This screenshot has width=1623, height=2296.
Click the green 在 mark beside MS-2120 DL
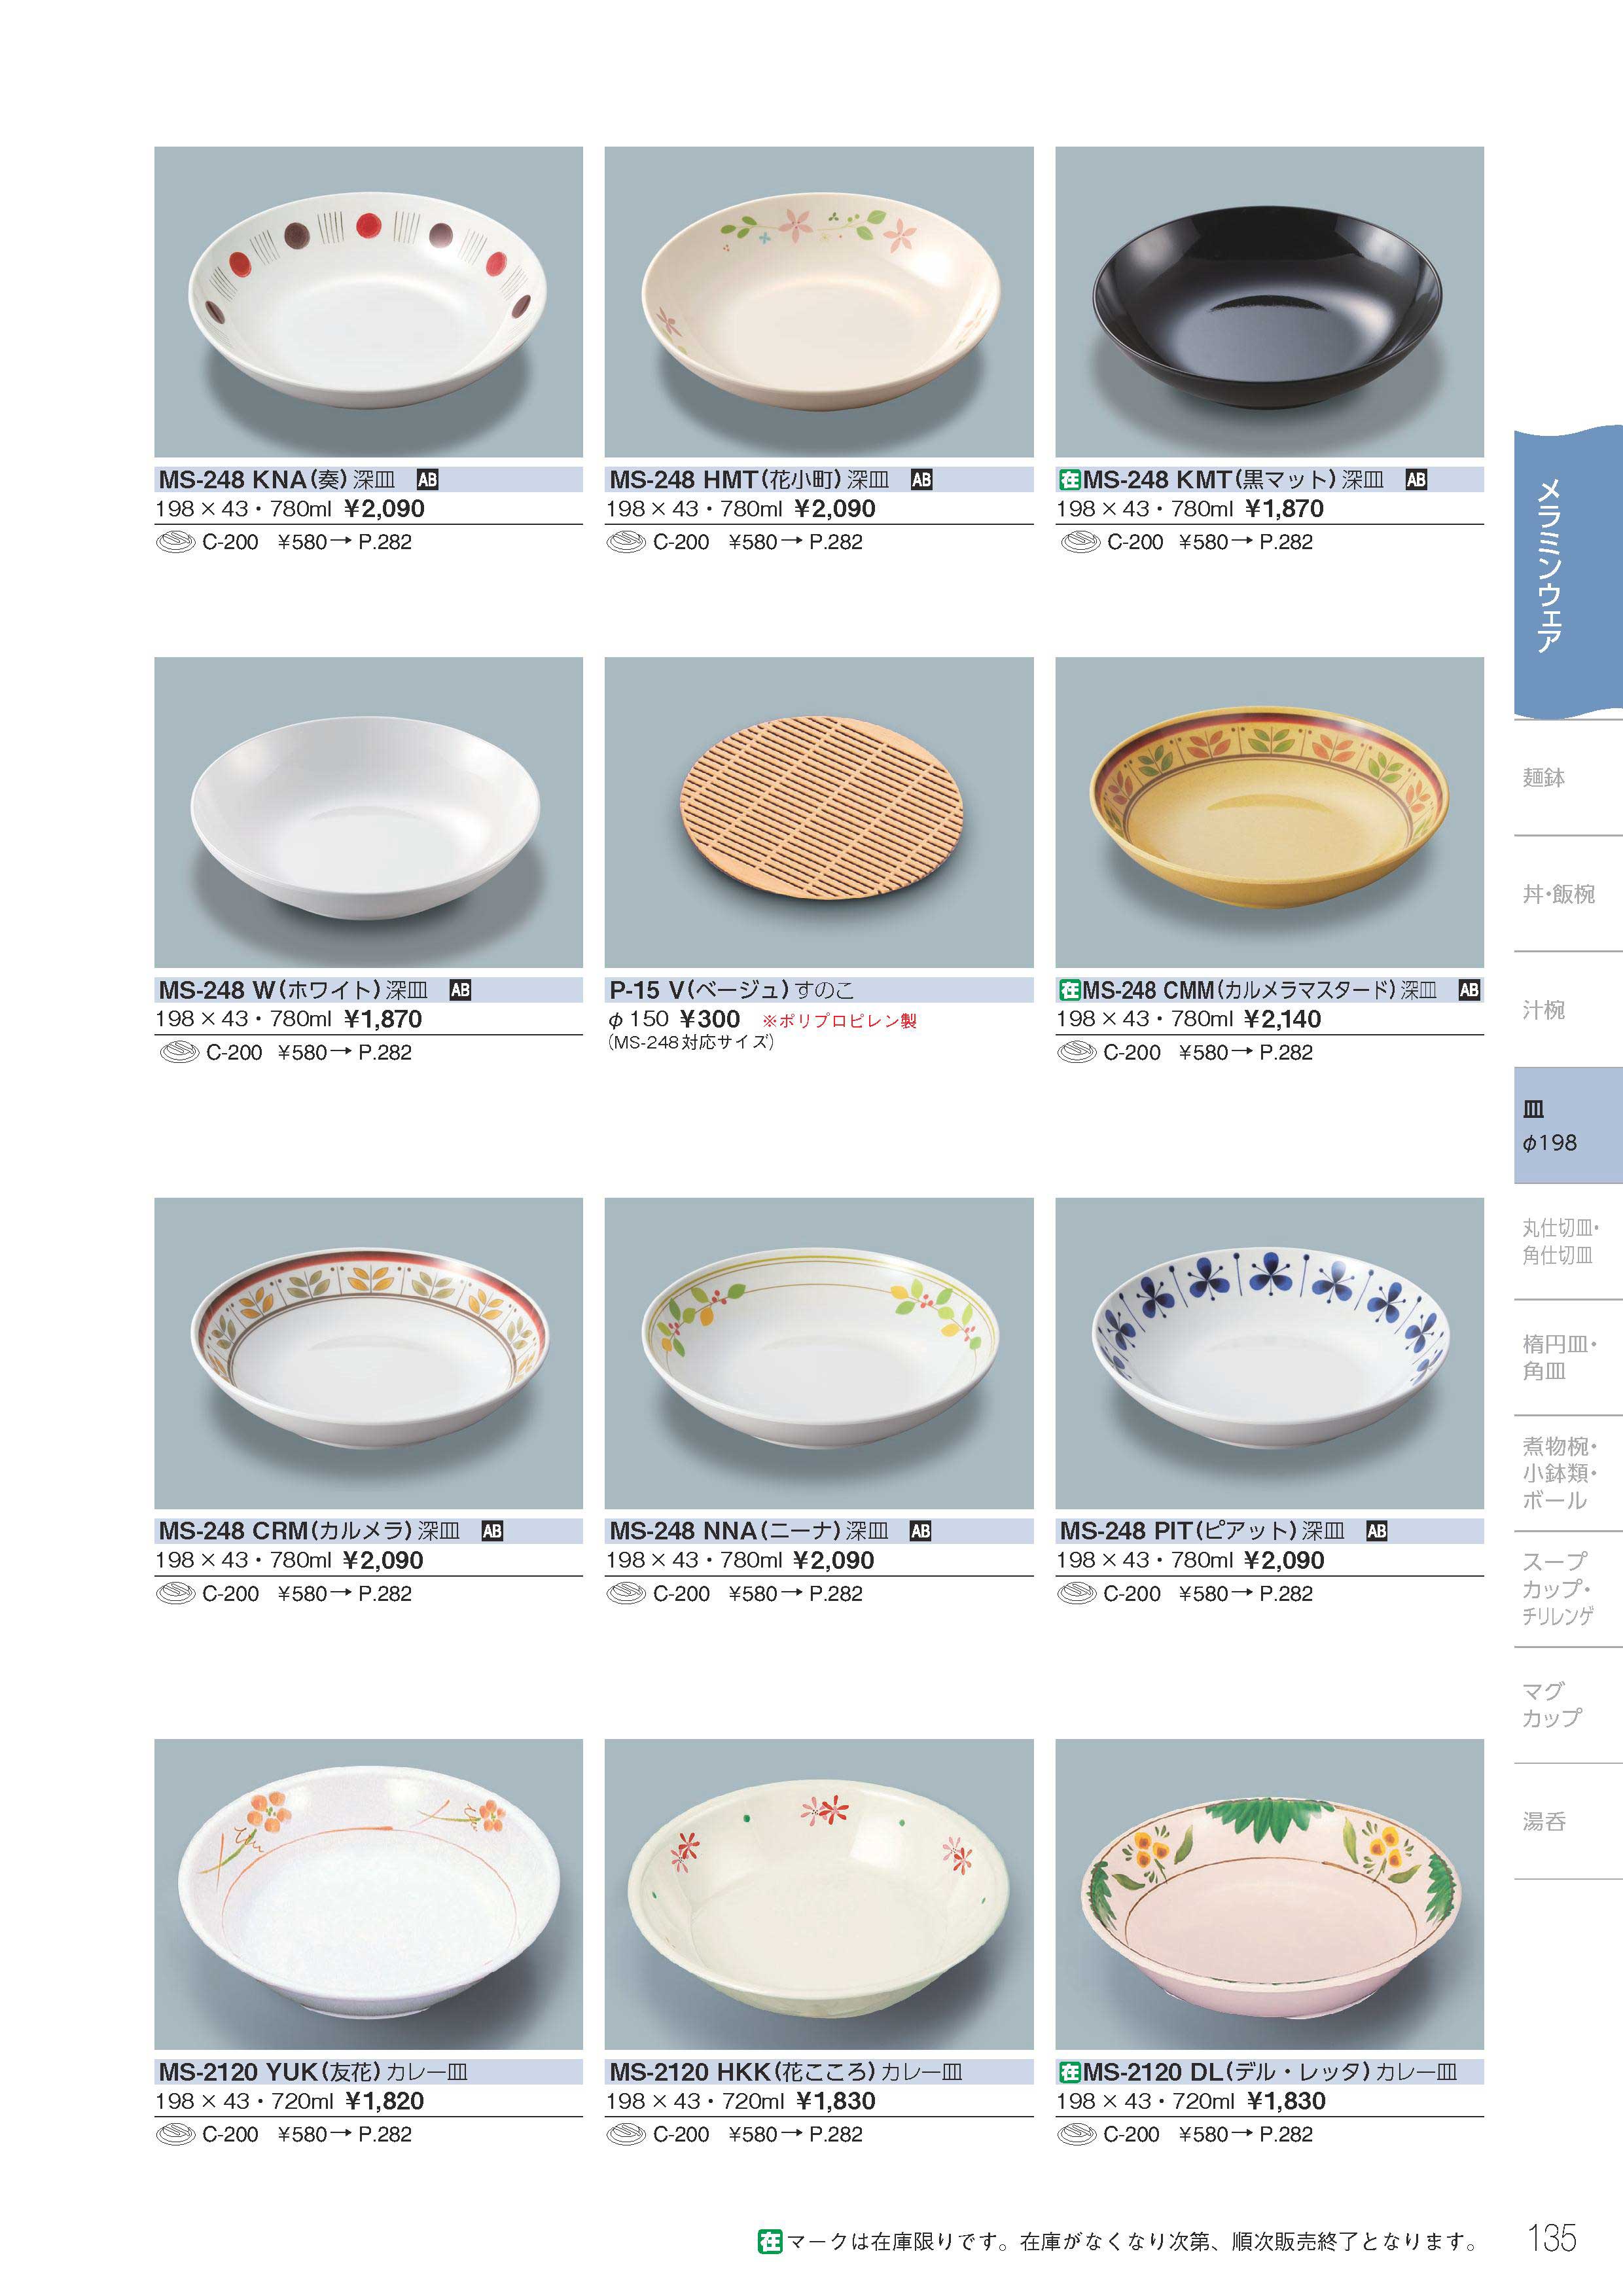click(1069, 2072)
